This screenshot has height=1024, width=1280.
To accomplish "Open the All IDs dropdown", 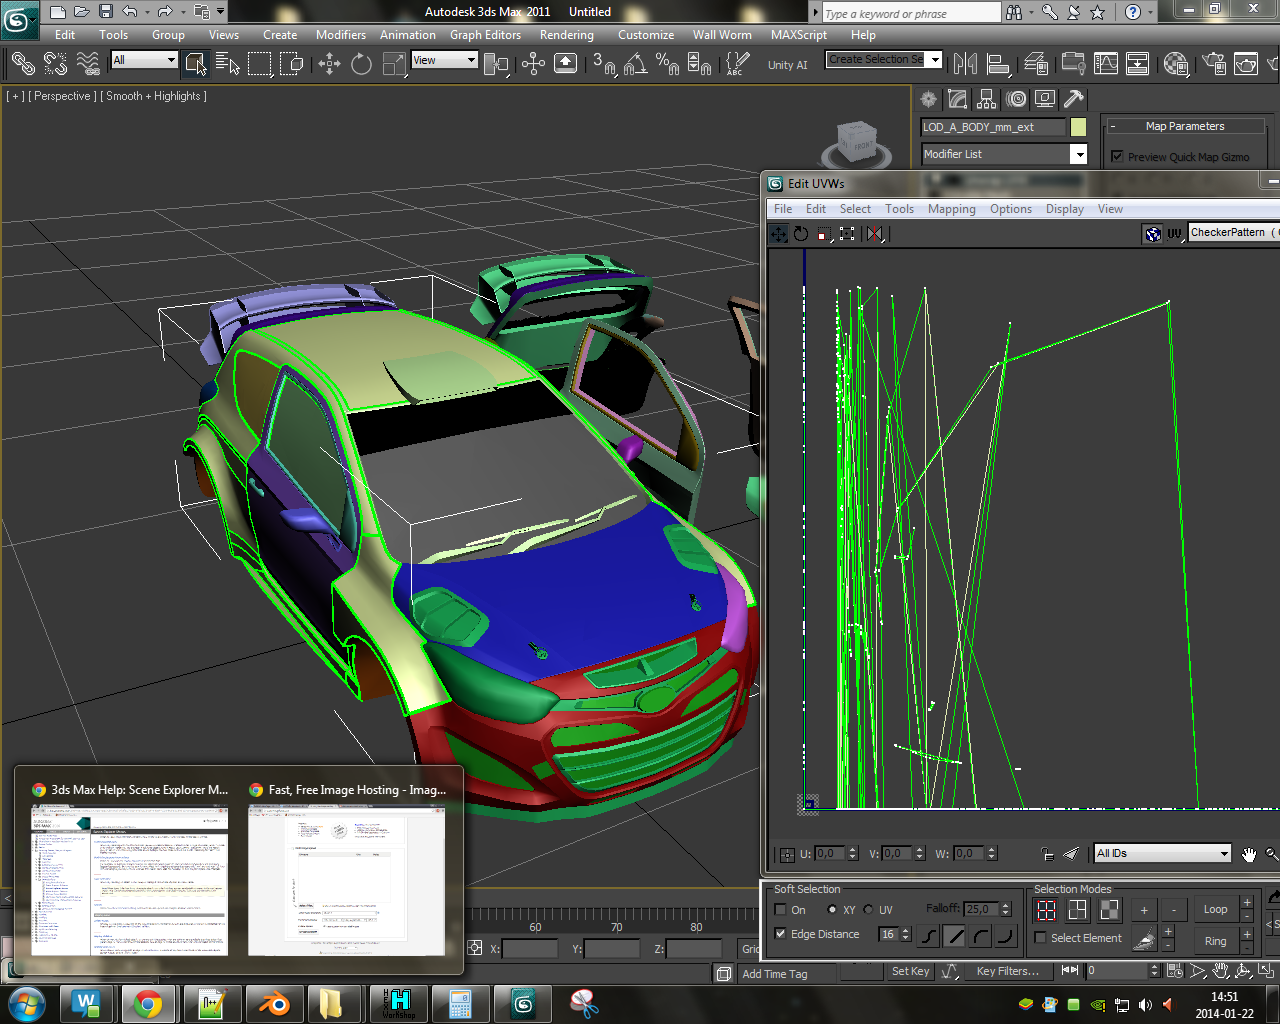I will coord(1162,853).
